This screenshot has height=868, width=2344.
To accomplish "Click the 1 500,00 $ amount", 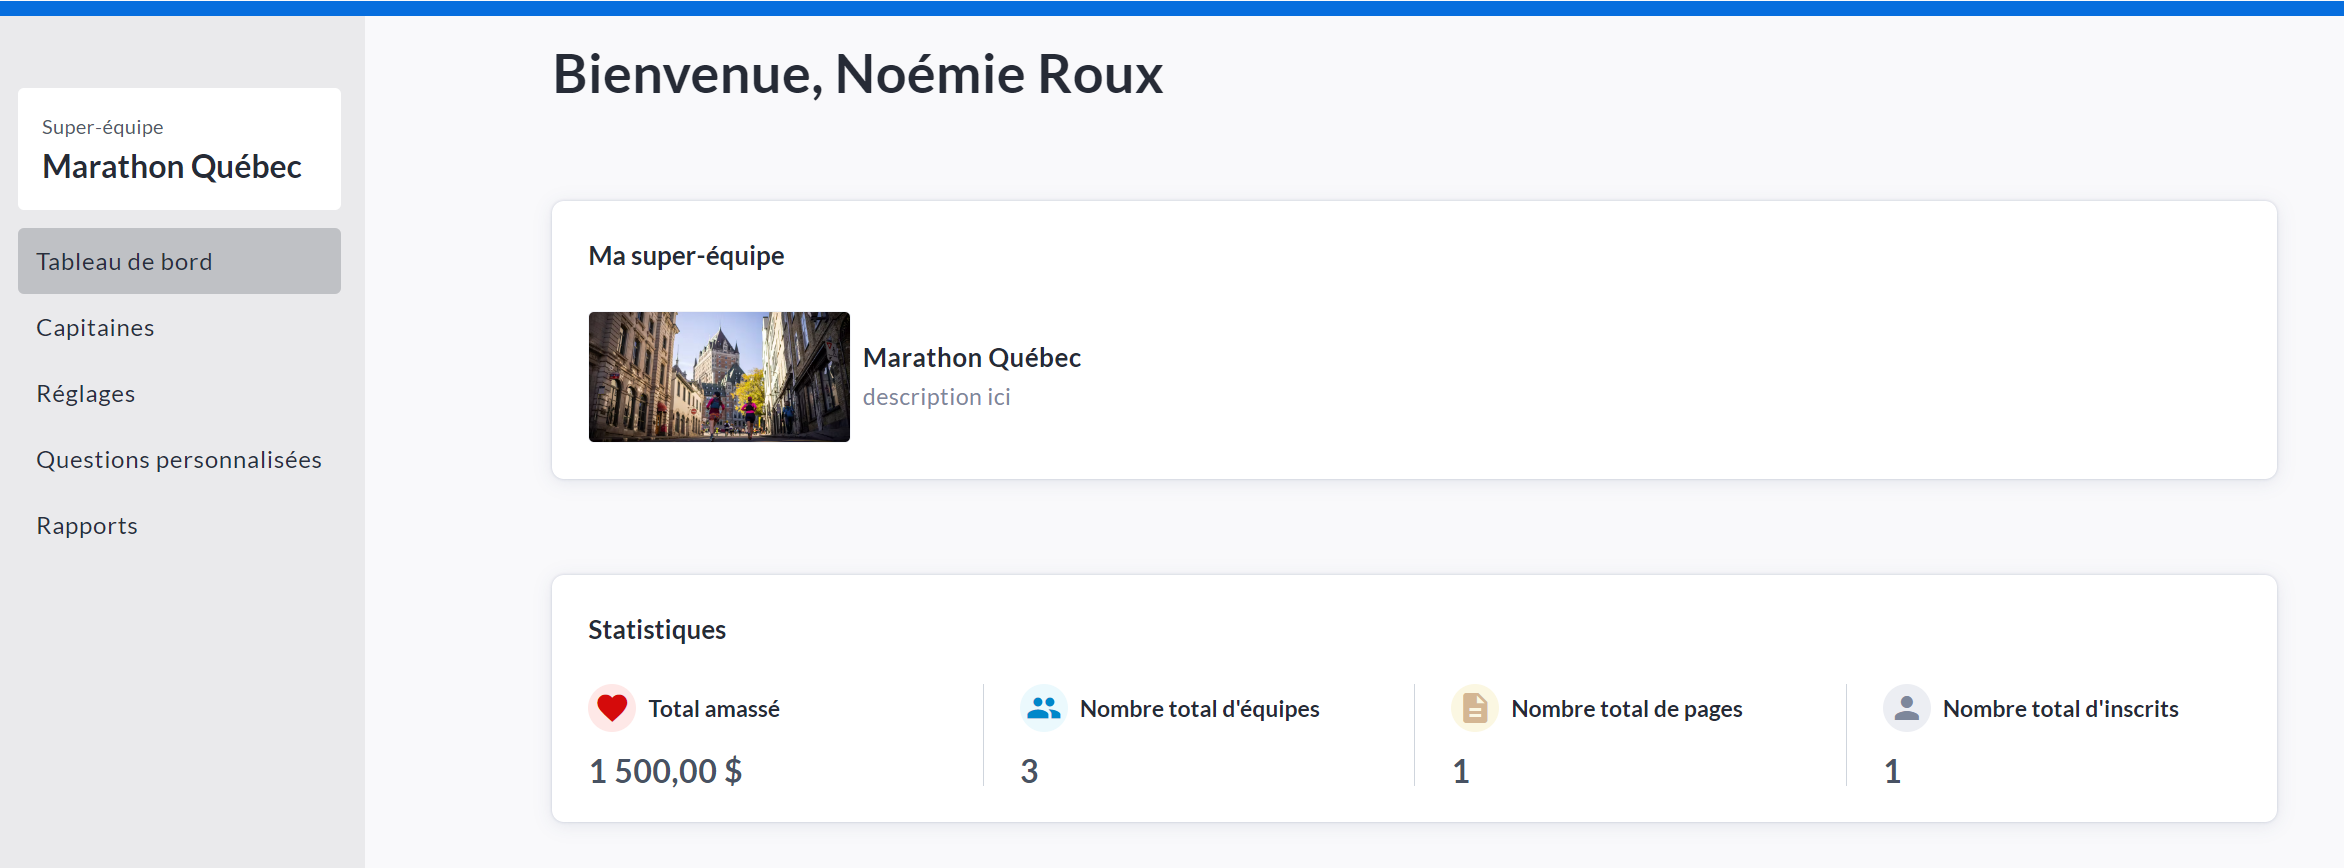I will click(665, 771).
